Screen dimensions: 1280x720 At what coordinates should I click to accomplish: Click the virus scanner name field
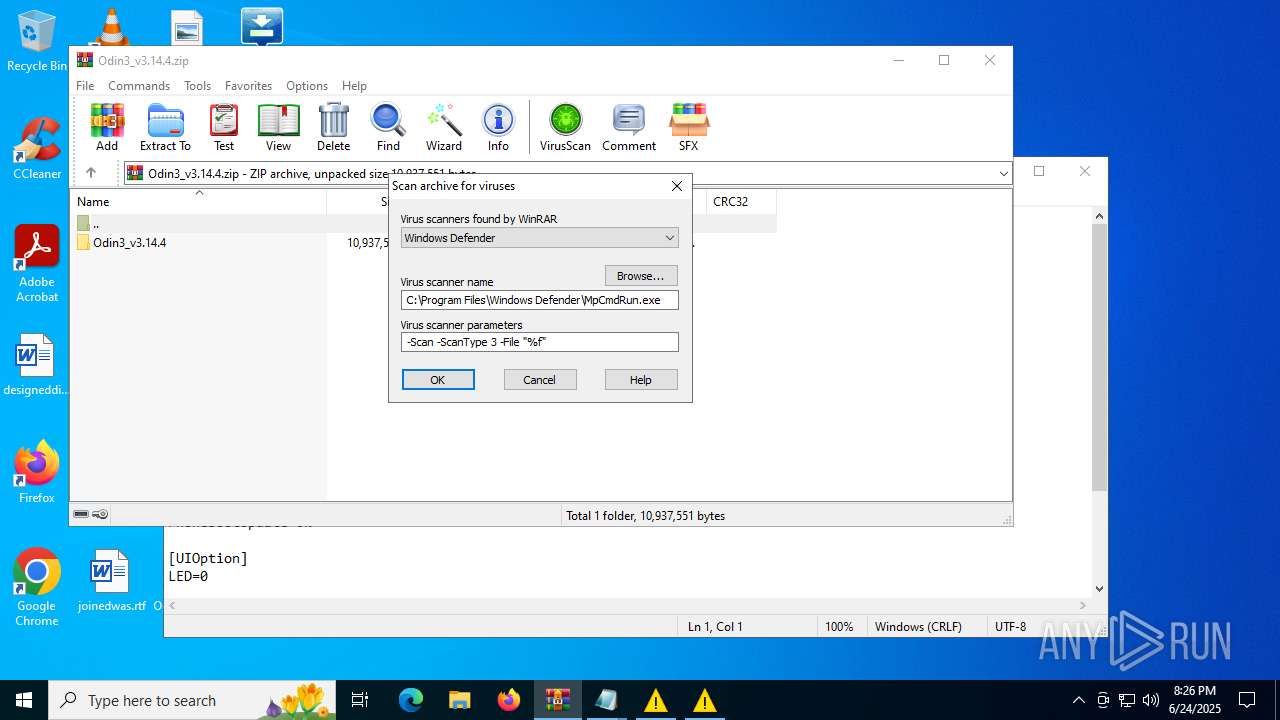(x=540, y=300)
